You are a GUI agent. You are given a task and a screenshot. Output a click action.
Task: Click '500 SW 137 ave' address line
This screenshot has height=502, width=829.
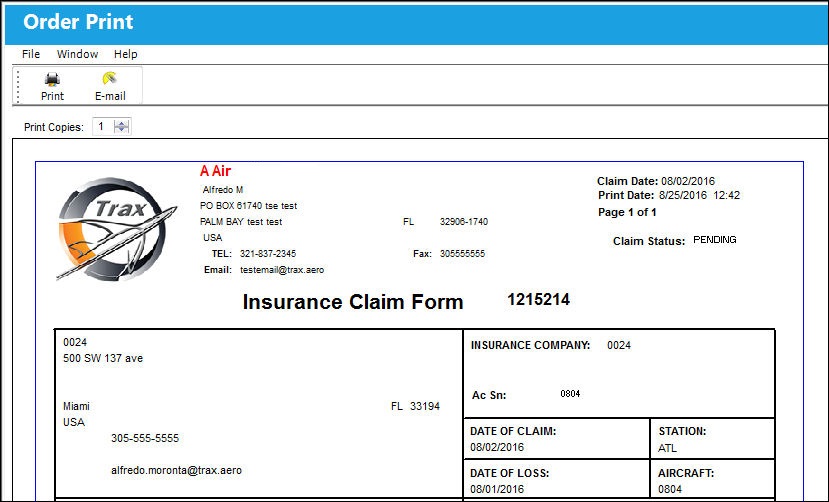click(x=103, y=358)
